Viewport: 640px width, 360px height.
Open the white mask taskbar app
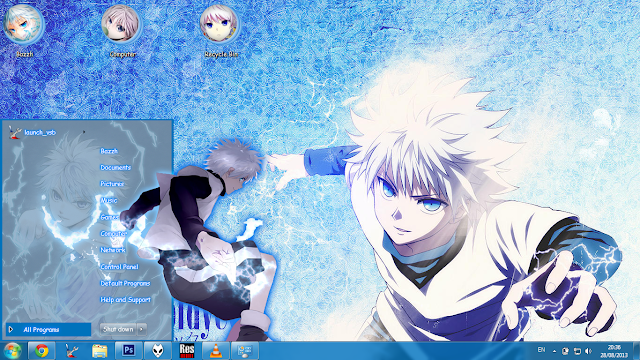(158, 351)
